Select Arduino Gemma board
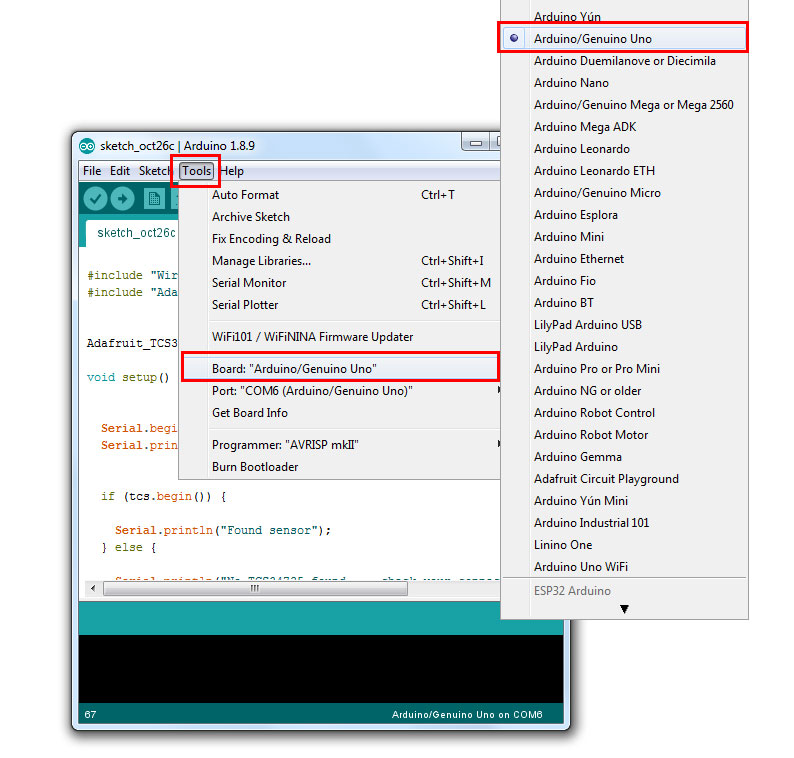794x758 pixels. 624,457
